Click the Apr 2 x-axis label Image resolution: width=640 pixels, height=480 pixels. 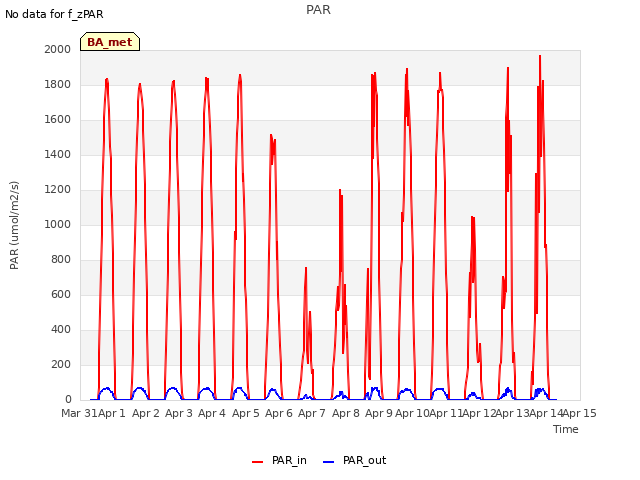(x=146, y=413)
